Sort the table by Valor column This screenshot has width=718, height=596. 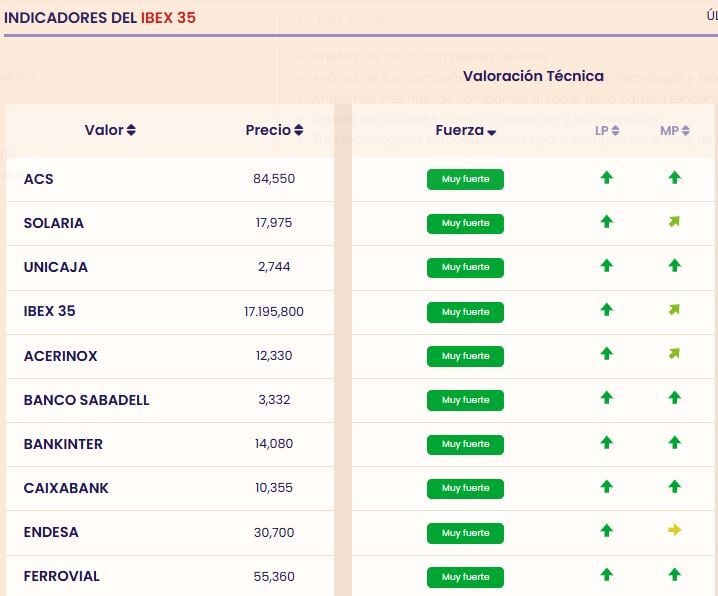[x=110, y=130]
